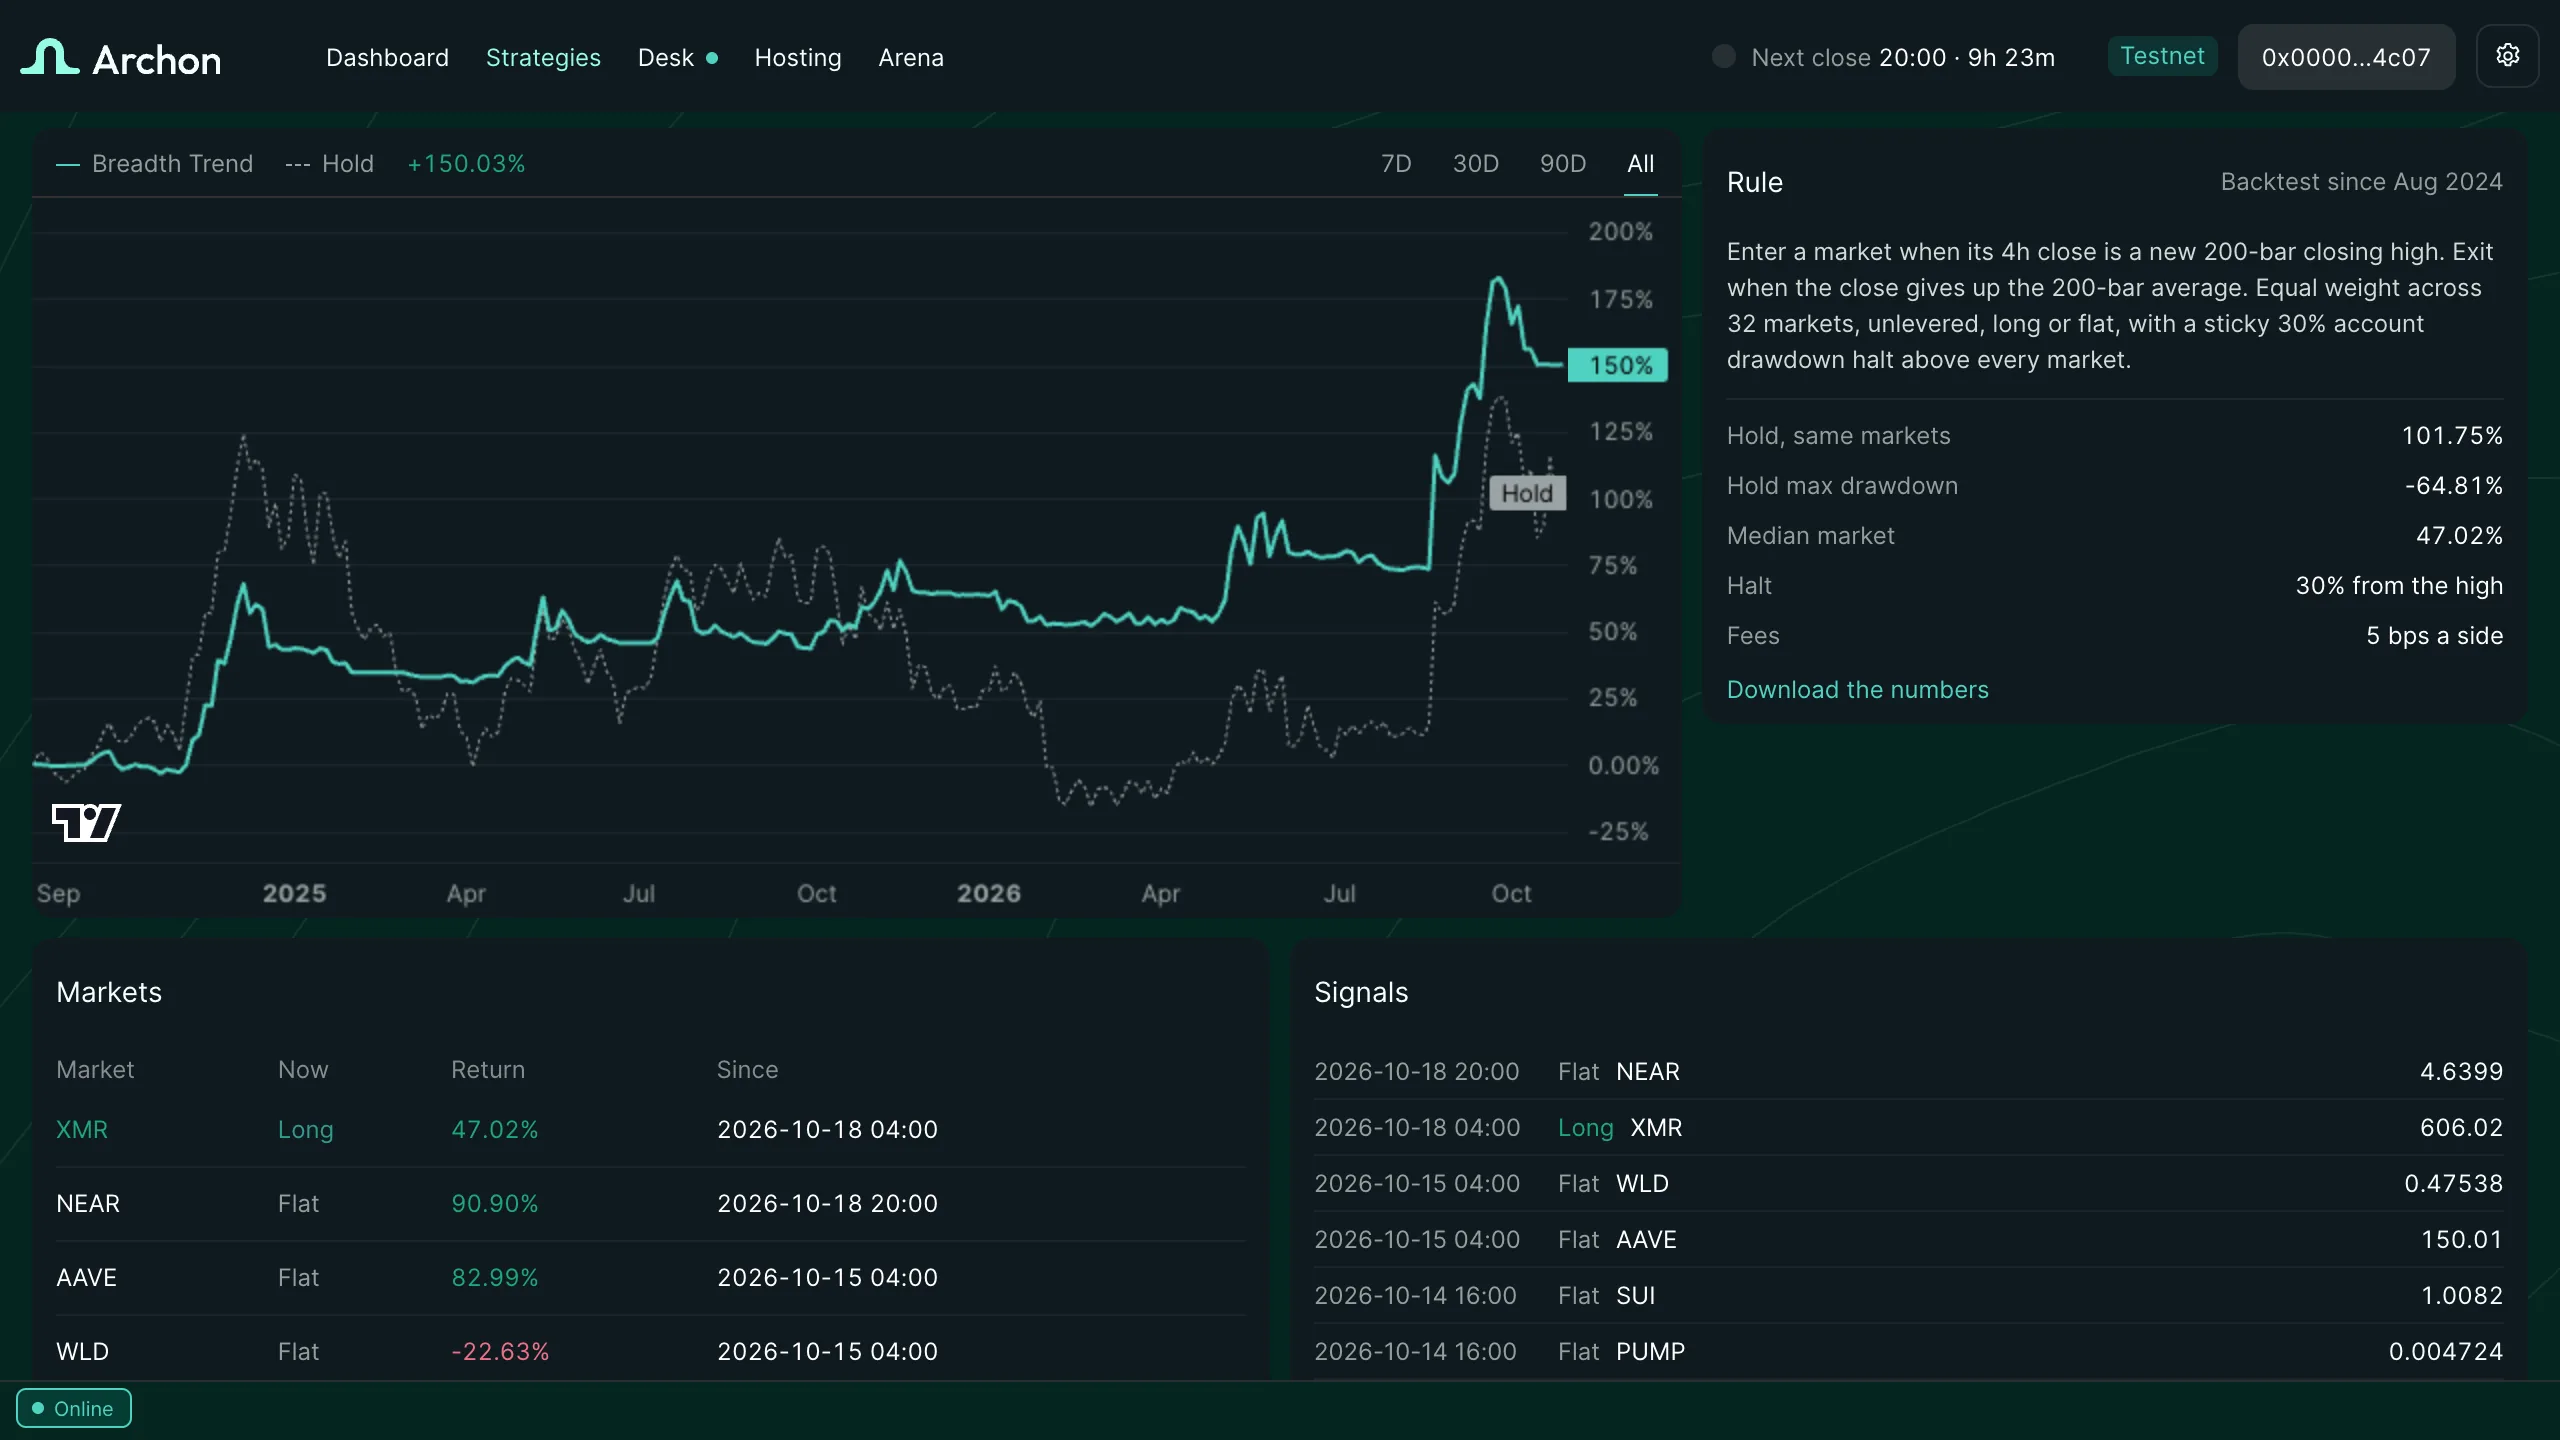The height and width of the screenshot is (1440, 2560).
Task: Open the Arena page
Action: 911,58
